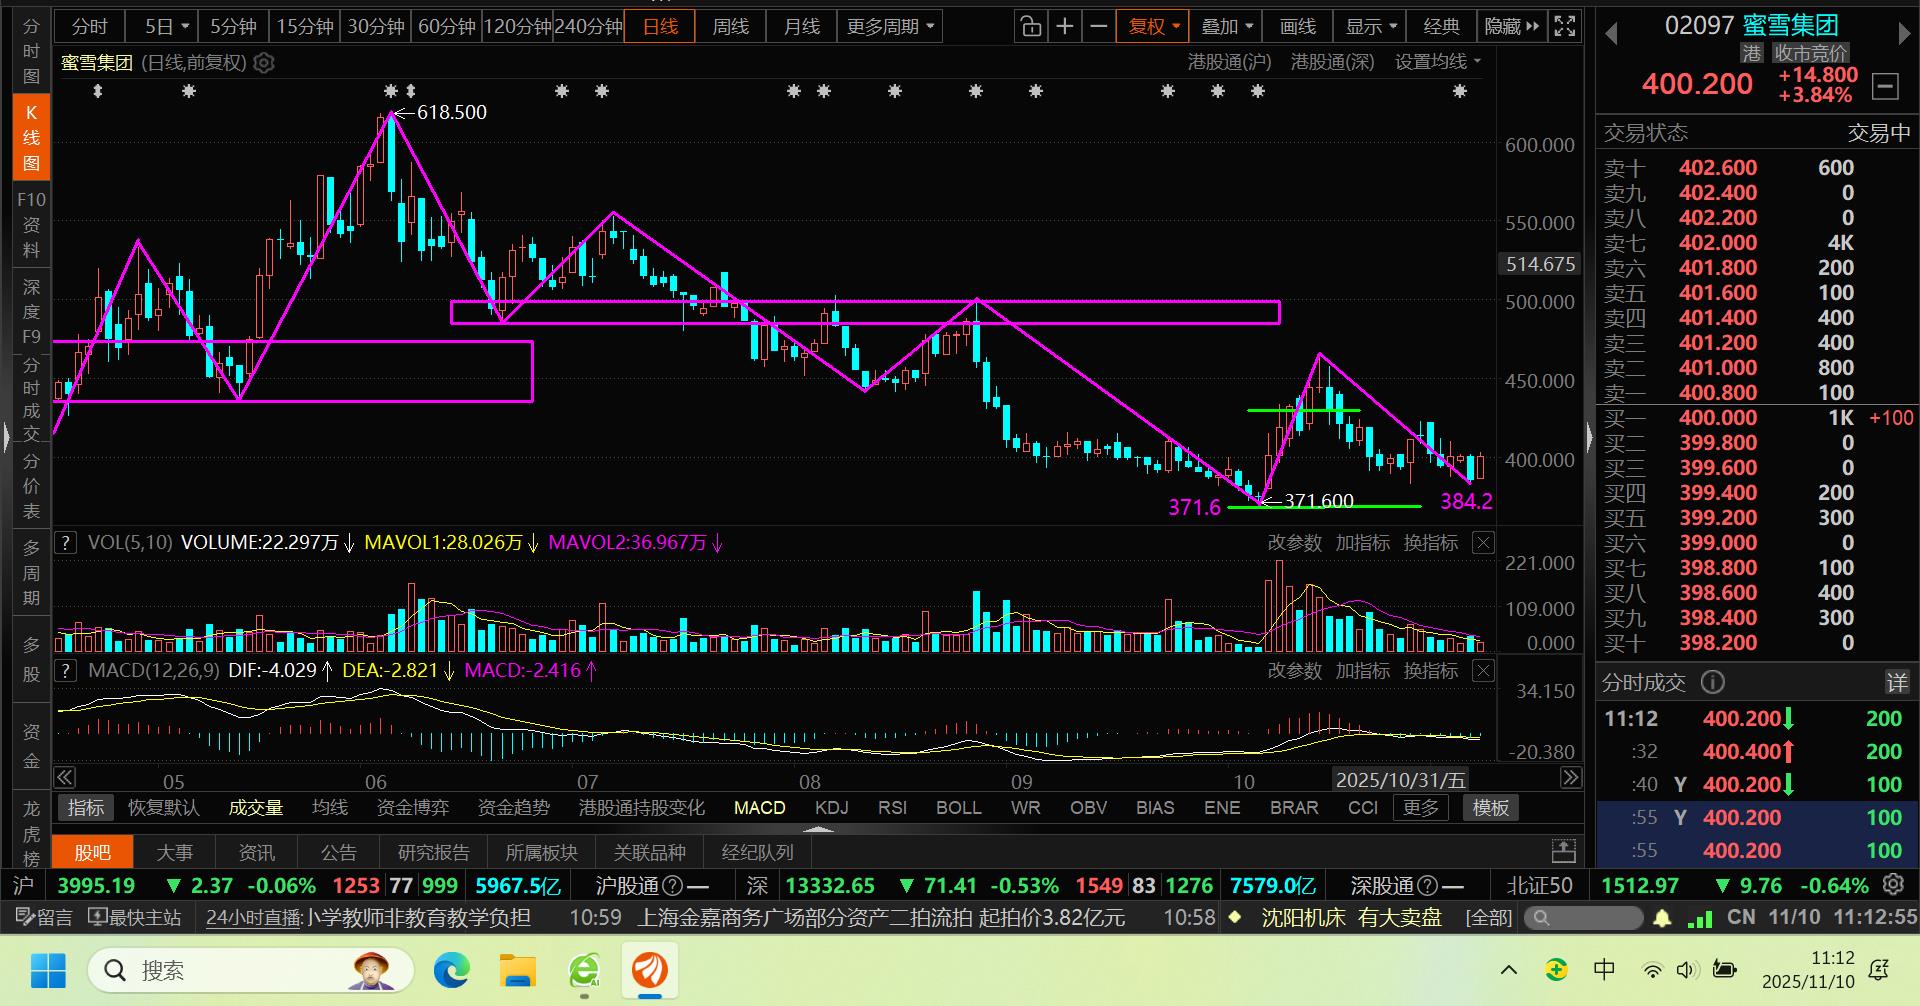Pop out the bottom info panel
Viewport: 1920px width, 1006px height.
(1564, 852)
